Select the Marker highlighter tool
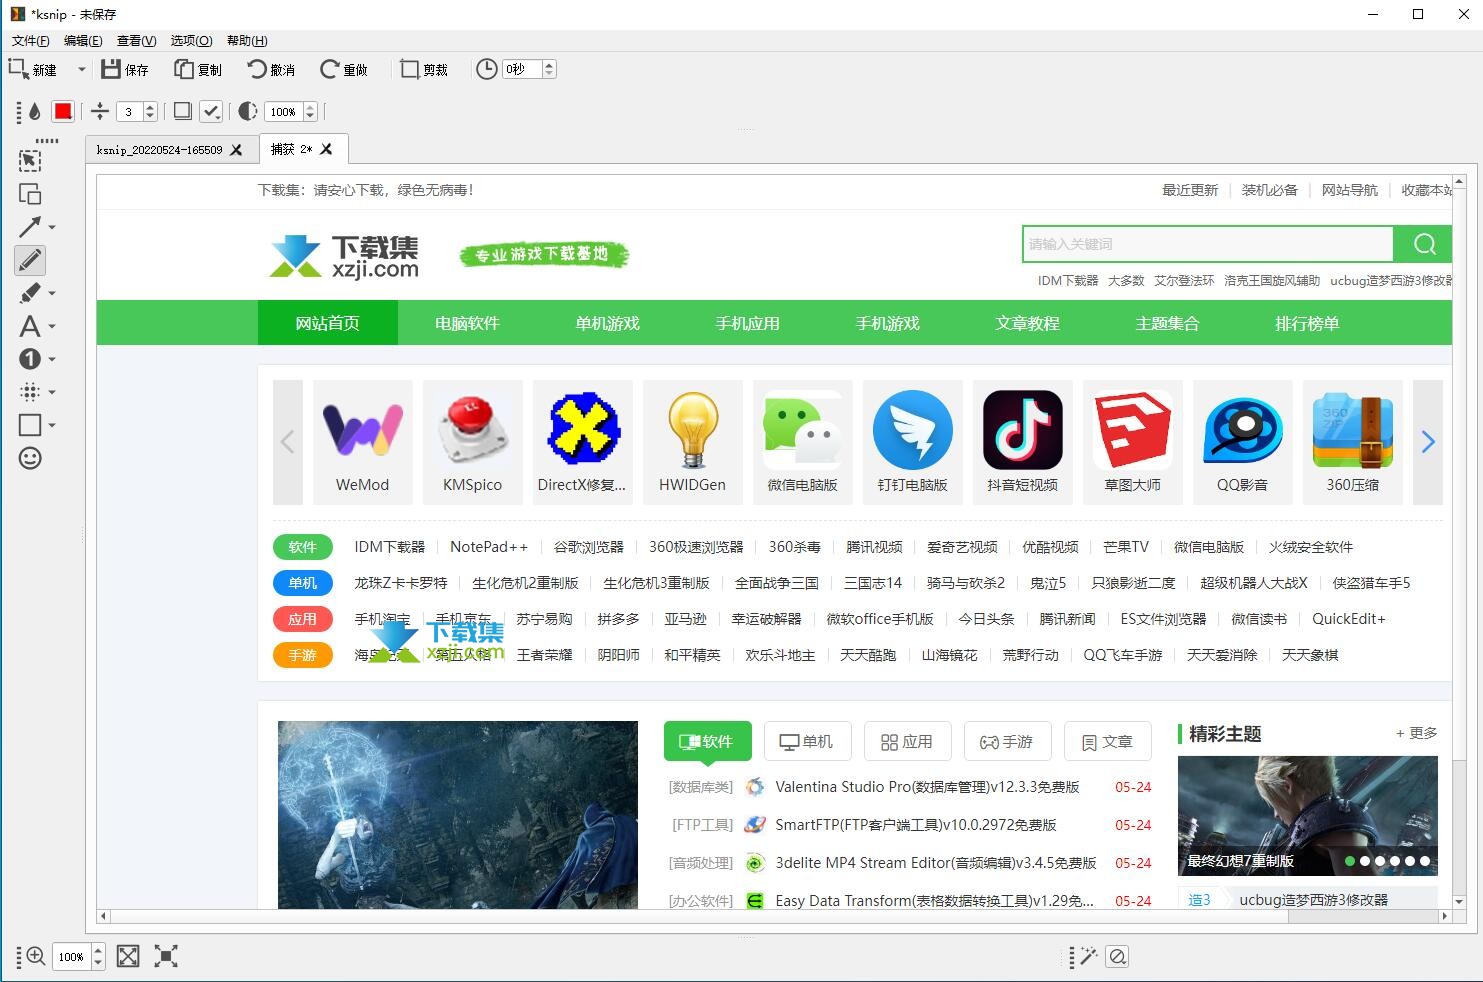 tap(30, 293)
